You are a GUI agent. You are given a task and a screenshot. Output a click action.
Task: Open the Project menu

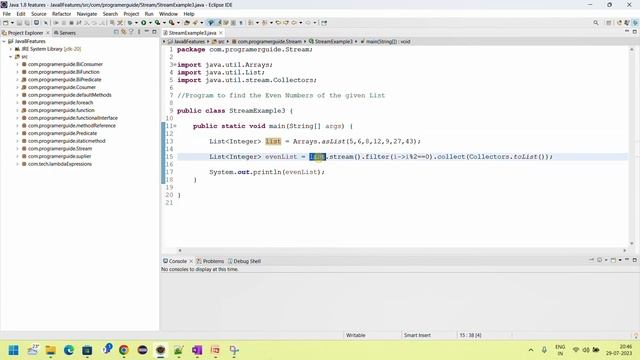coord(131,14)
